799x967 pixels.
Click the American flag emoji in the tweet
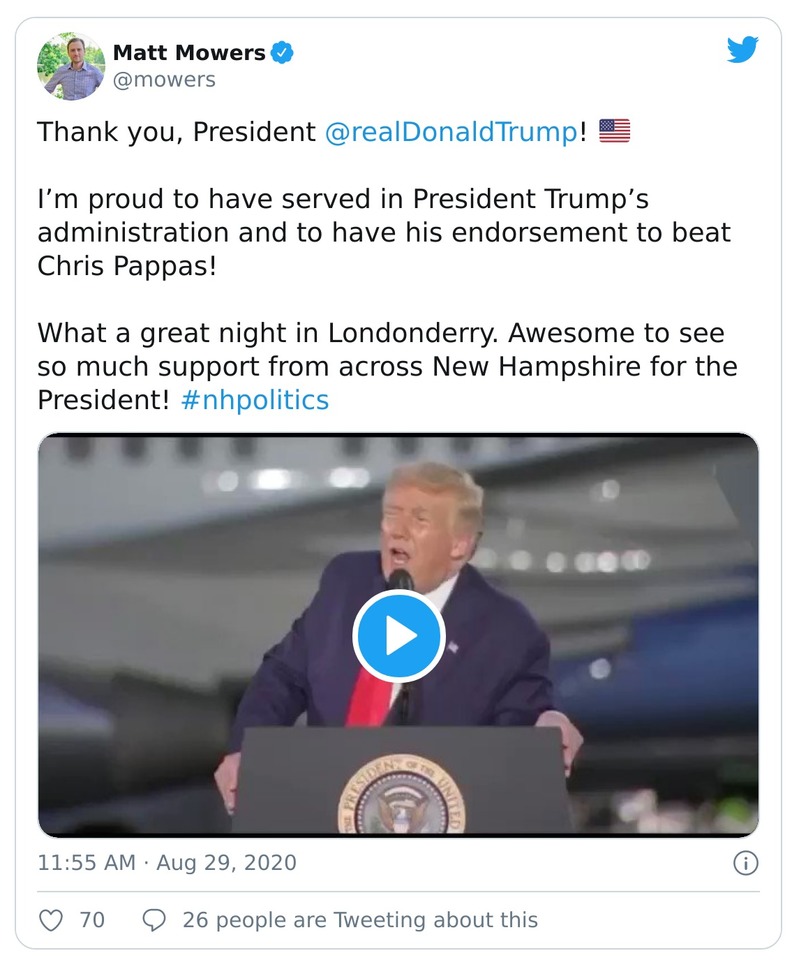[x=615, y=128]
